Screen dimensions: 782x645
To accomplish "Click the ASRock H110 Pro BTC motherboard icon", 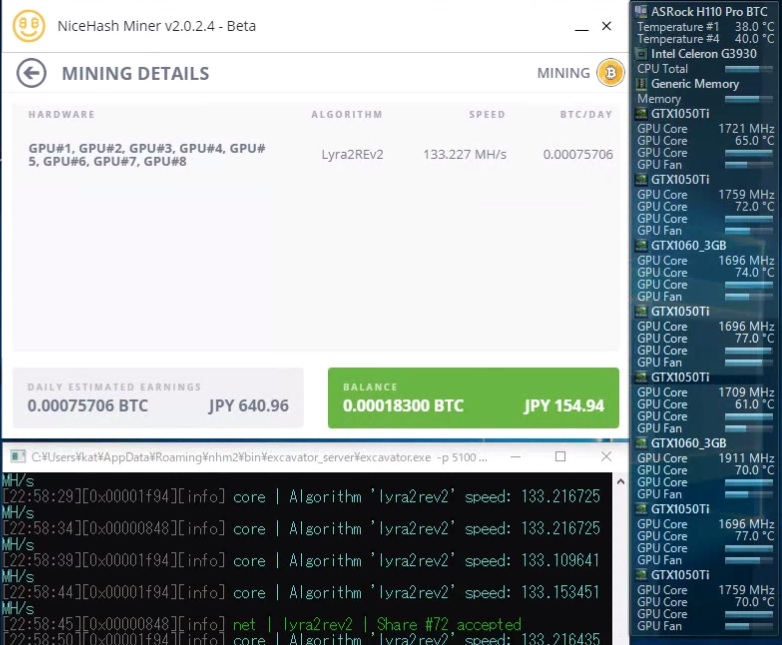I will point(641,11).
